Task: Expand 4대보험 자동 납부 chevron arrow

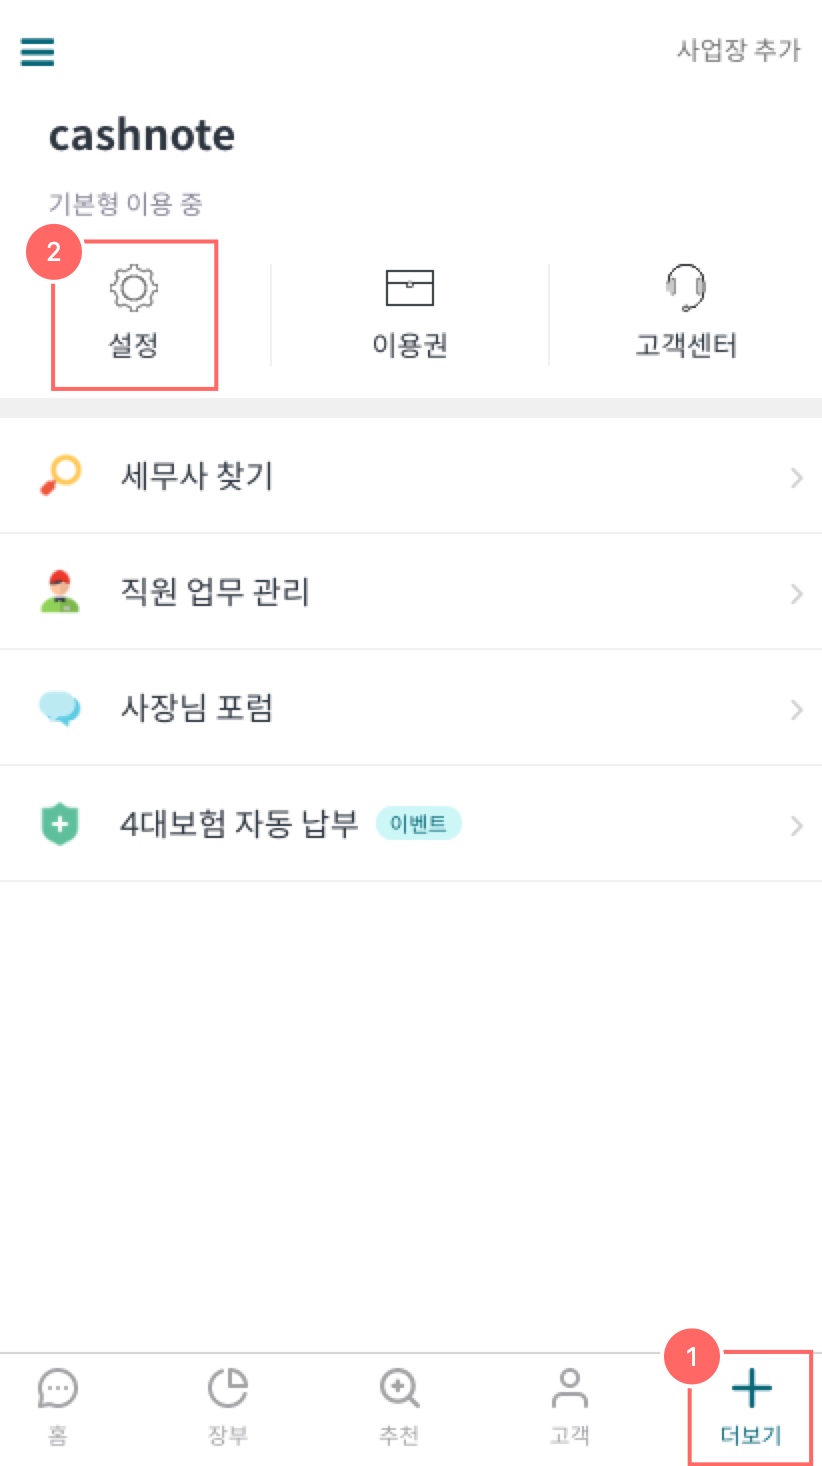Action: point(796,825)
